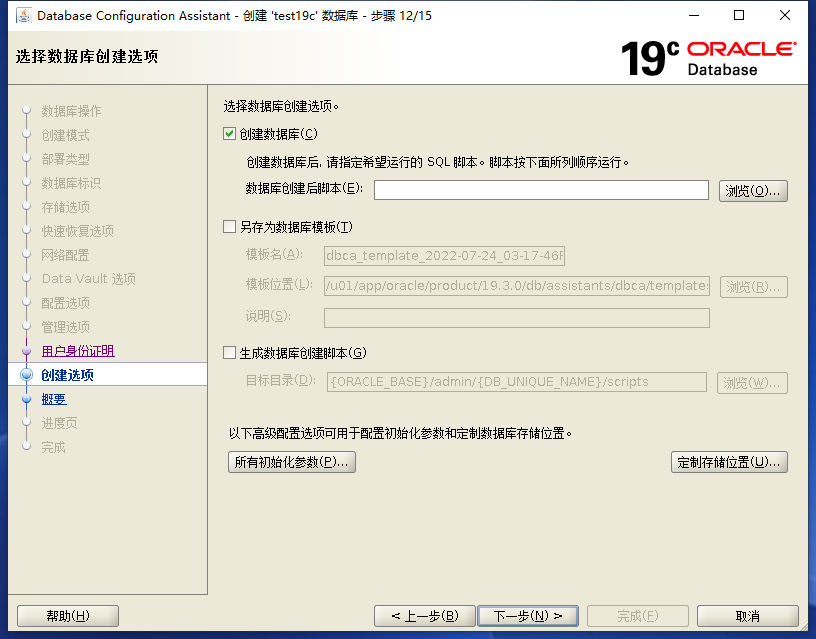
Task: Click the 完成 step in the sidebar
Action: click(54, 447)
